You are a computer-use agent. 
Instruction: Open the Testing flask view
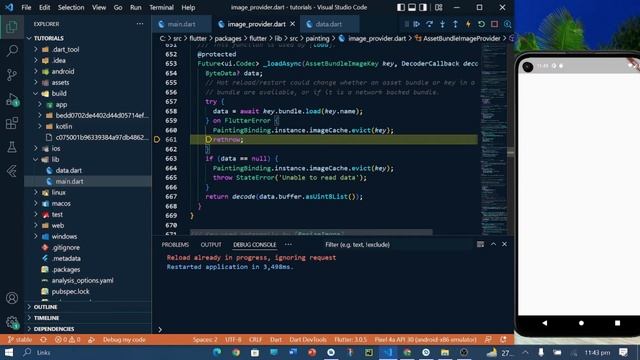pos(12,147)
